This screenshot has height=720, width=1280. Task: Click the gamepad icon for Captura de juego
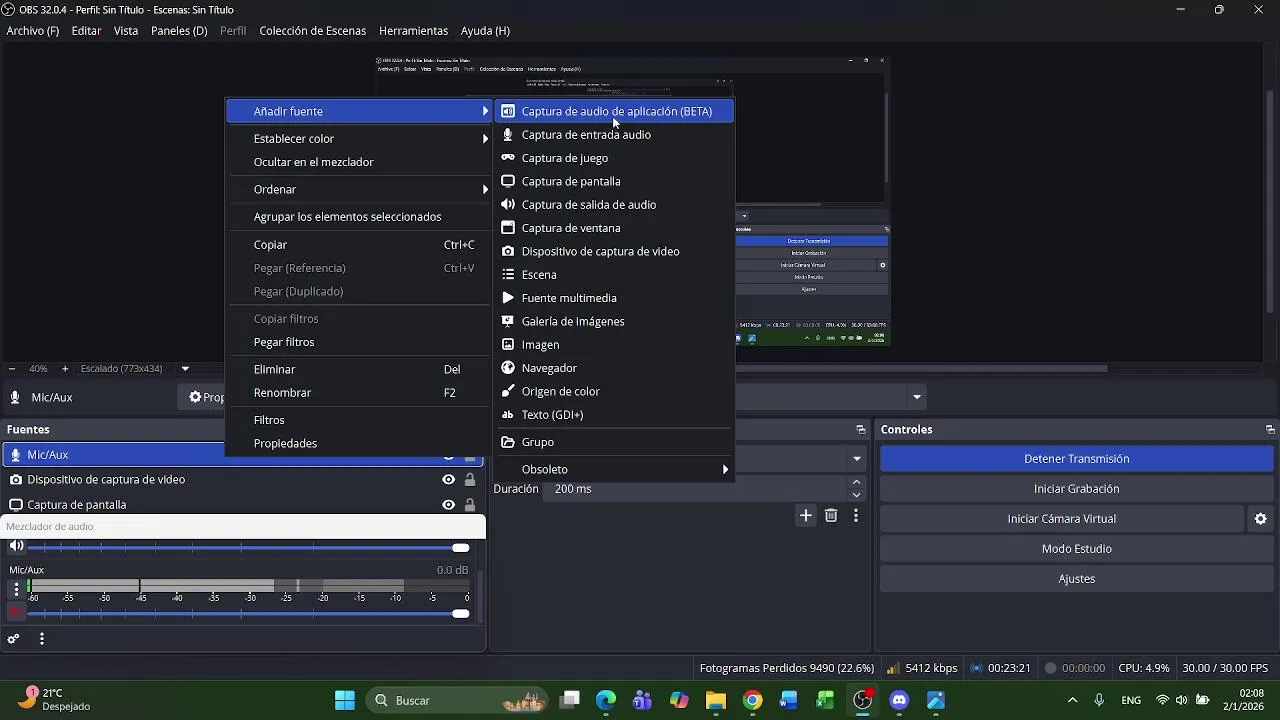(x=508, y=158)
